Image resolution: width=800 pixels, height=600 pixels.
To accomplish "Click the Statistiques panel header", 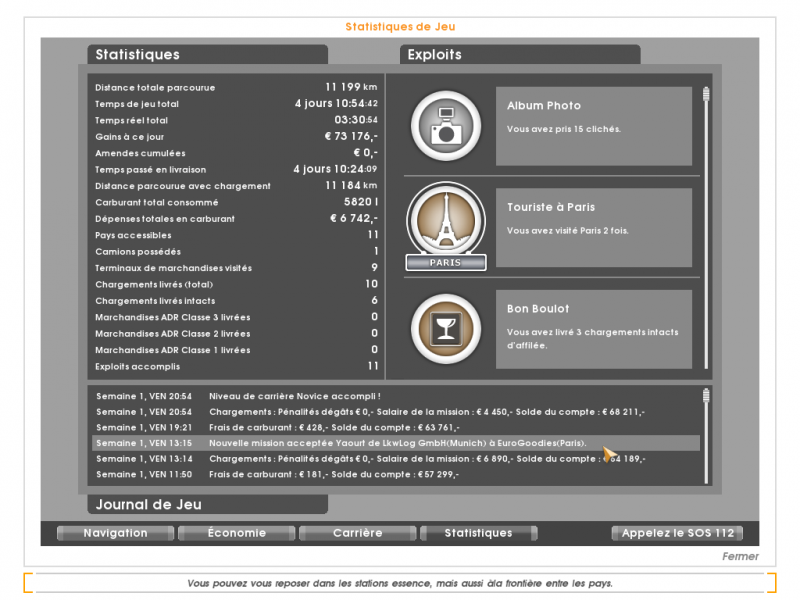I will click(x=208, y=55).
